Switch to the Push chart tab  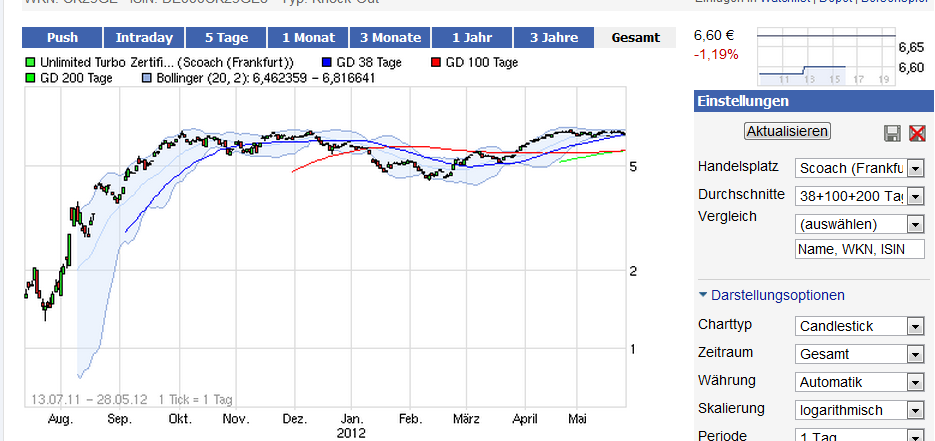click(x=62, y=38)
